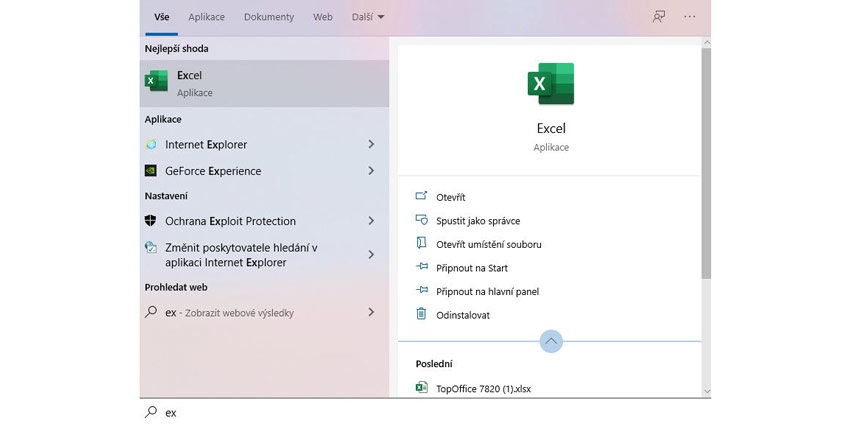Screen dimensions: 850x425
Task: Click the Odinstalovat trash icon
Action: click(421, 314)
